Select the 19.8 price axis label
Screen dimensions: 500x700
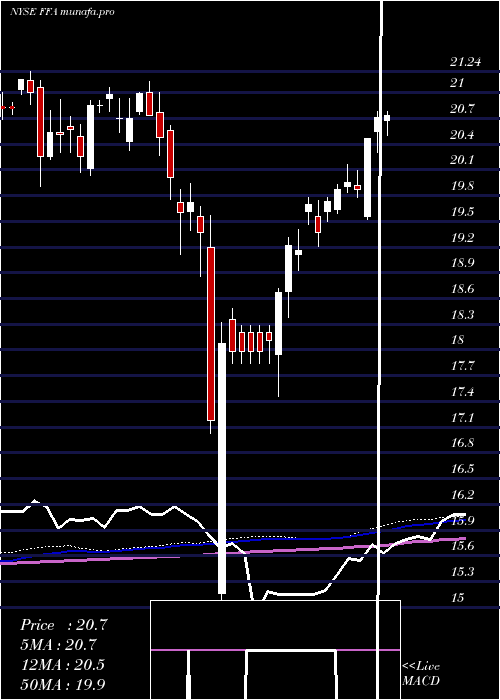(462, 186)
